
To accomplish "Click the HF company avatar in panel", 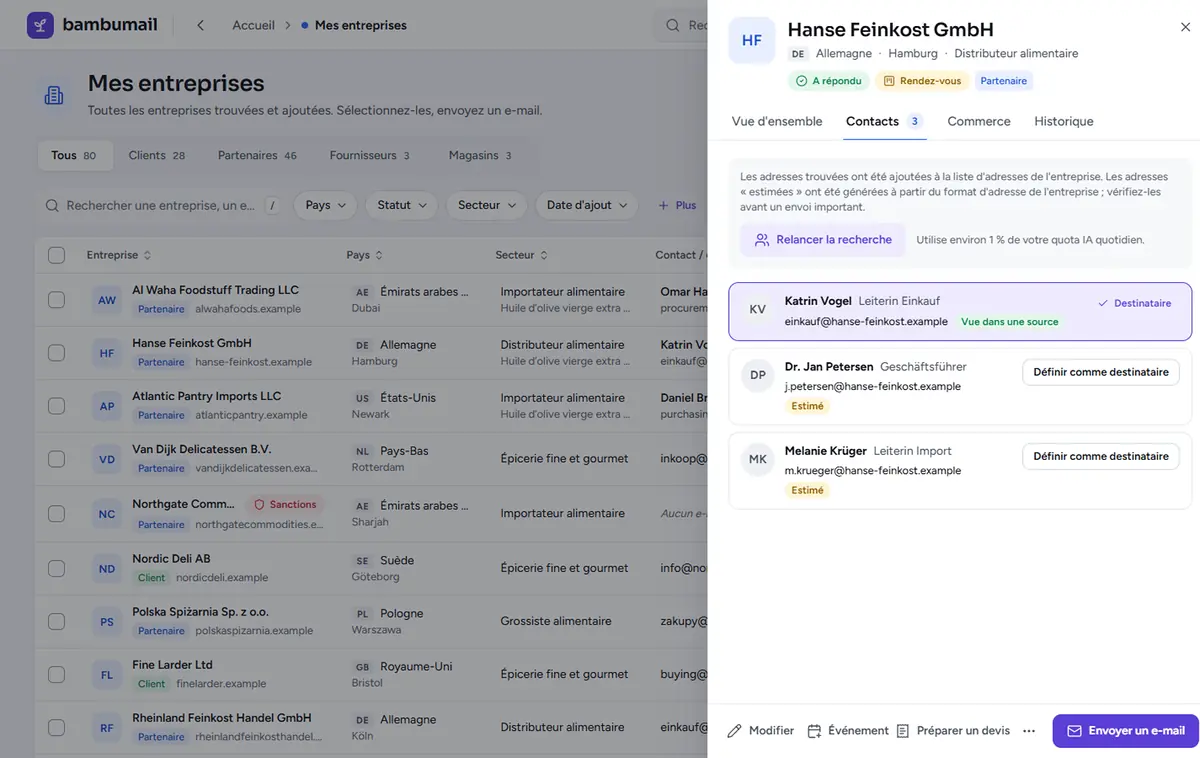I will click(x=751, y=41).
